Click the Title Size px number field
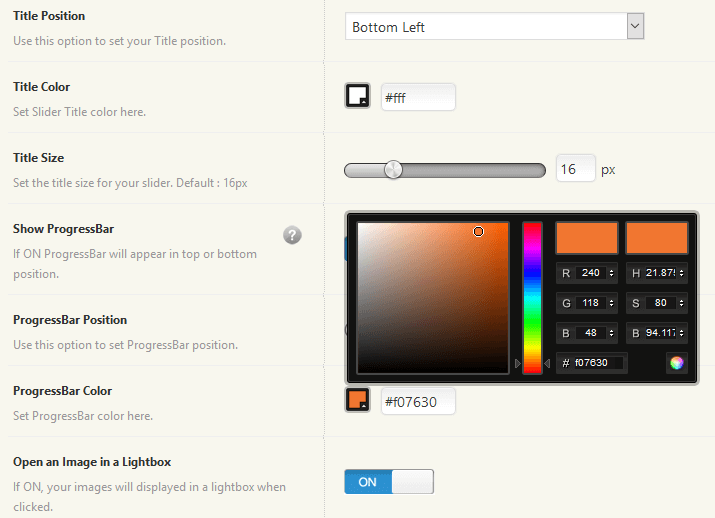This screenshot has width=715, height=518. coord(574,170)
